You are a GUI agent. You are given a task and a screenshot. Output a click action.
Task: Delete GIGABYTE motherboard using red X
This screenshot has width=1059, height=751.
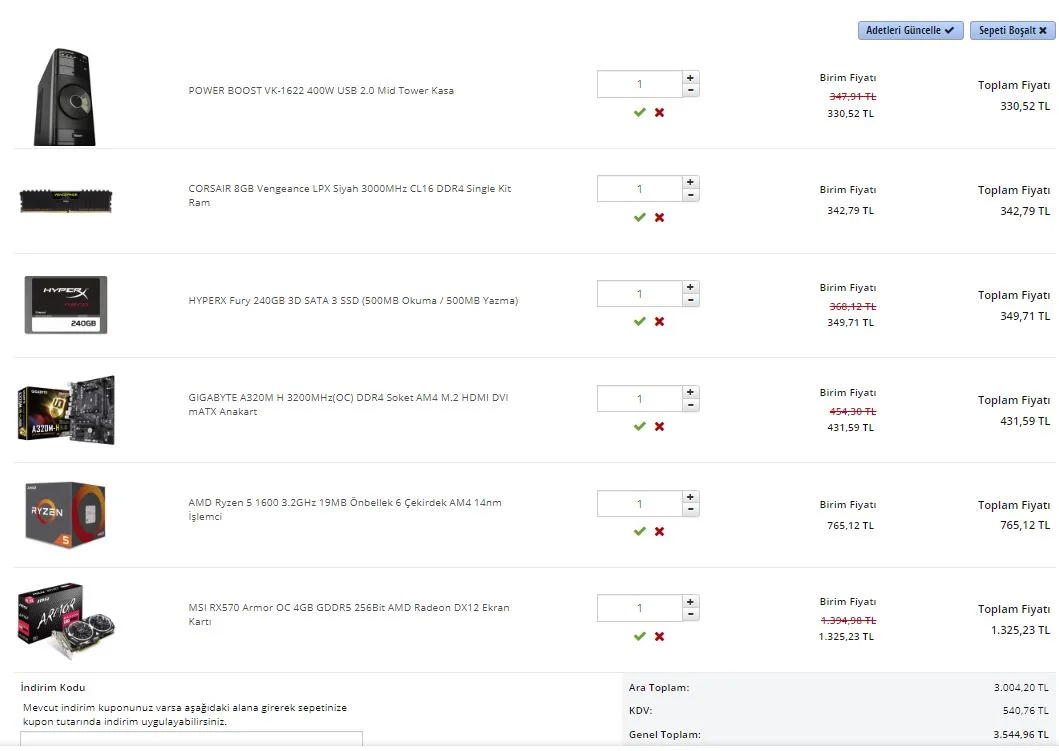click(x=659, y=427)
